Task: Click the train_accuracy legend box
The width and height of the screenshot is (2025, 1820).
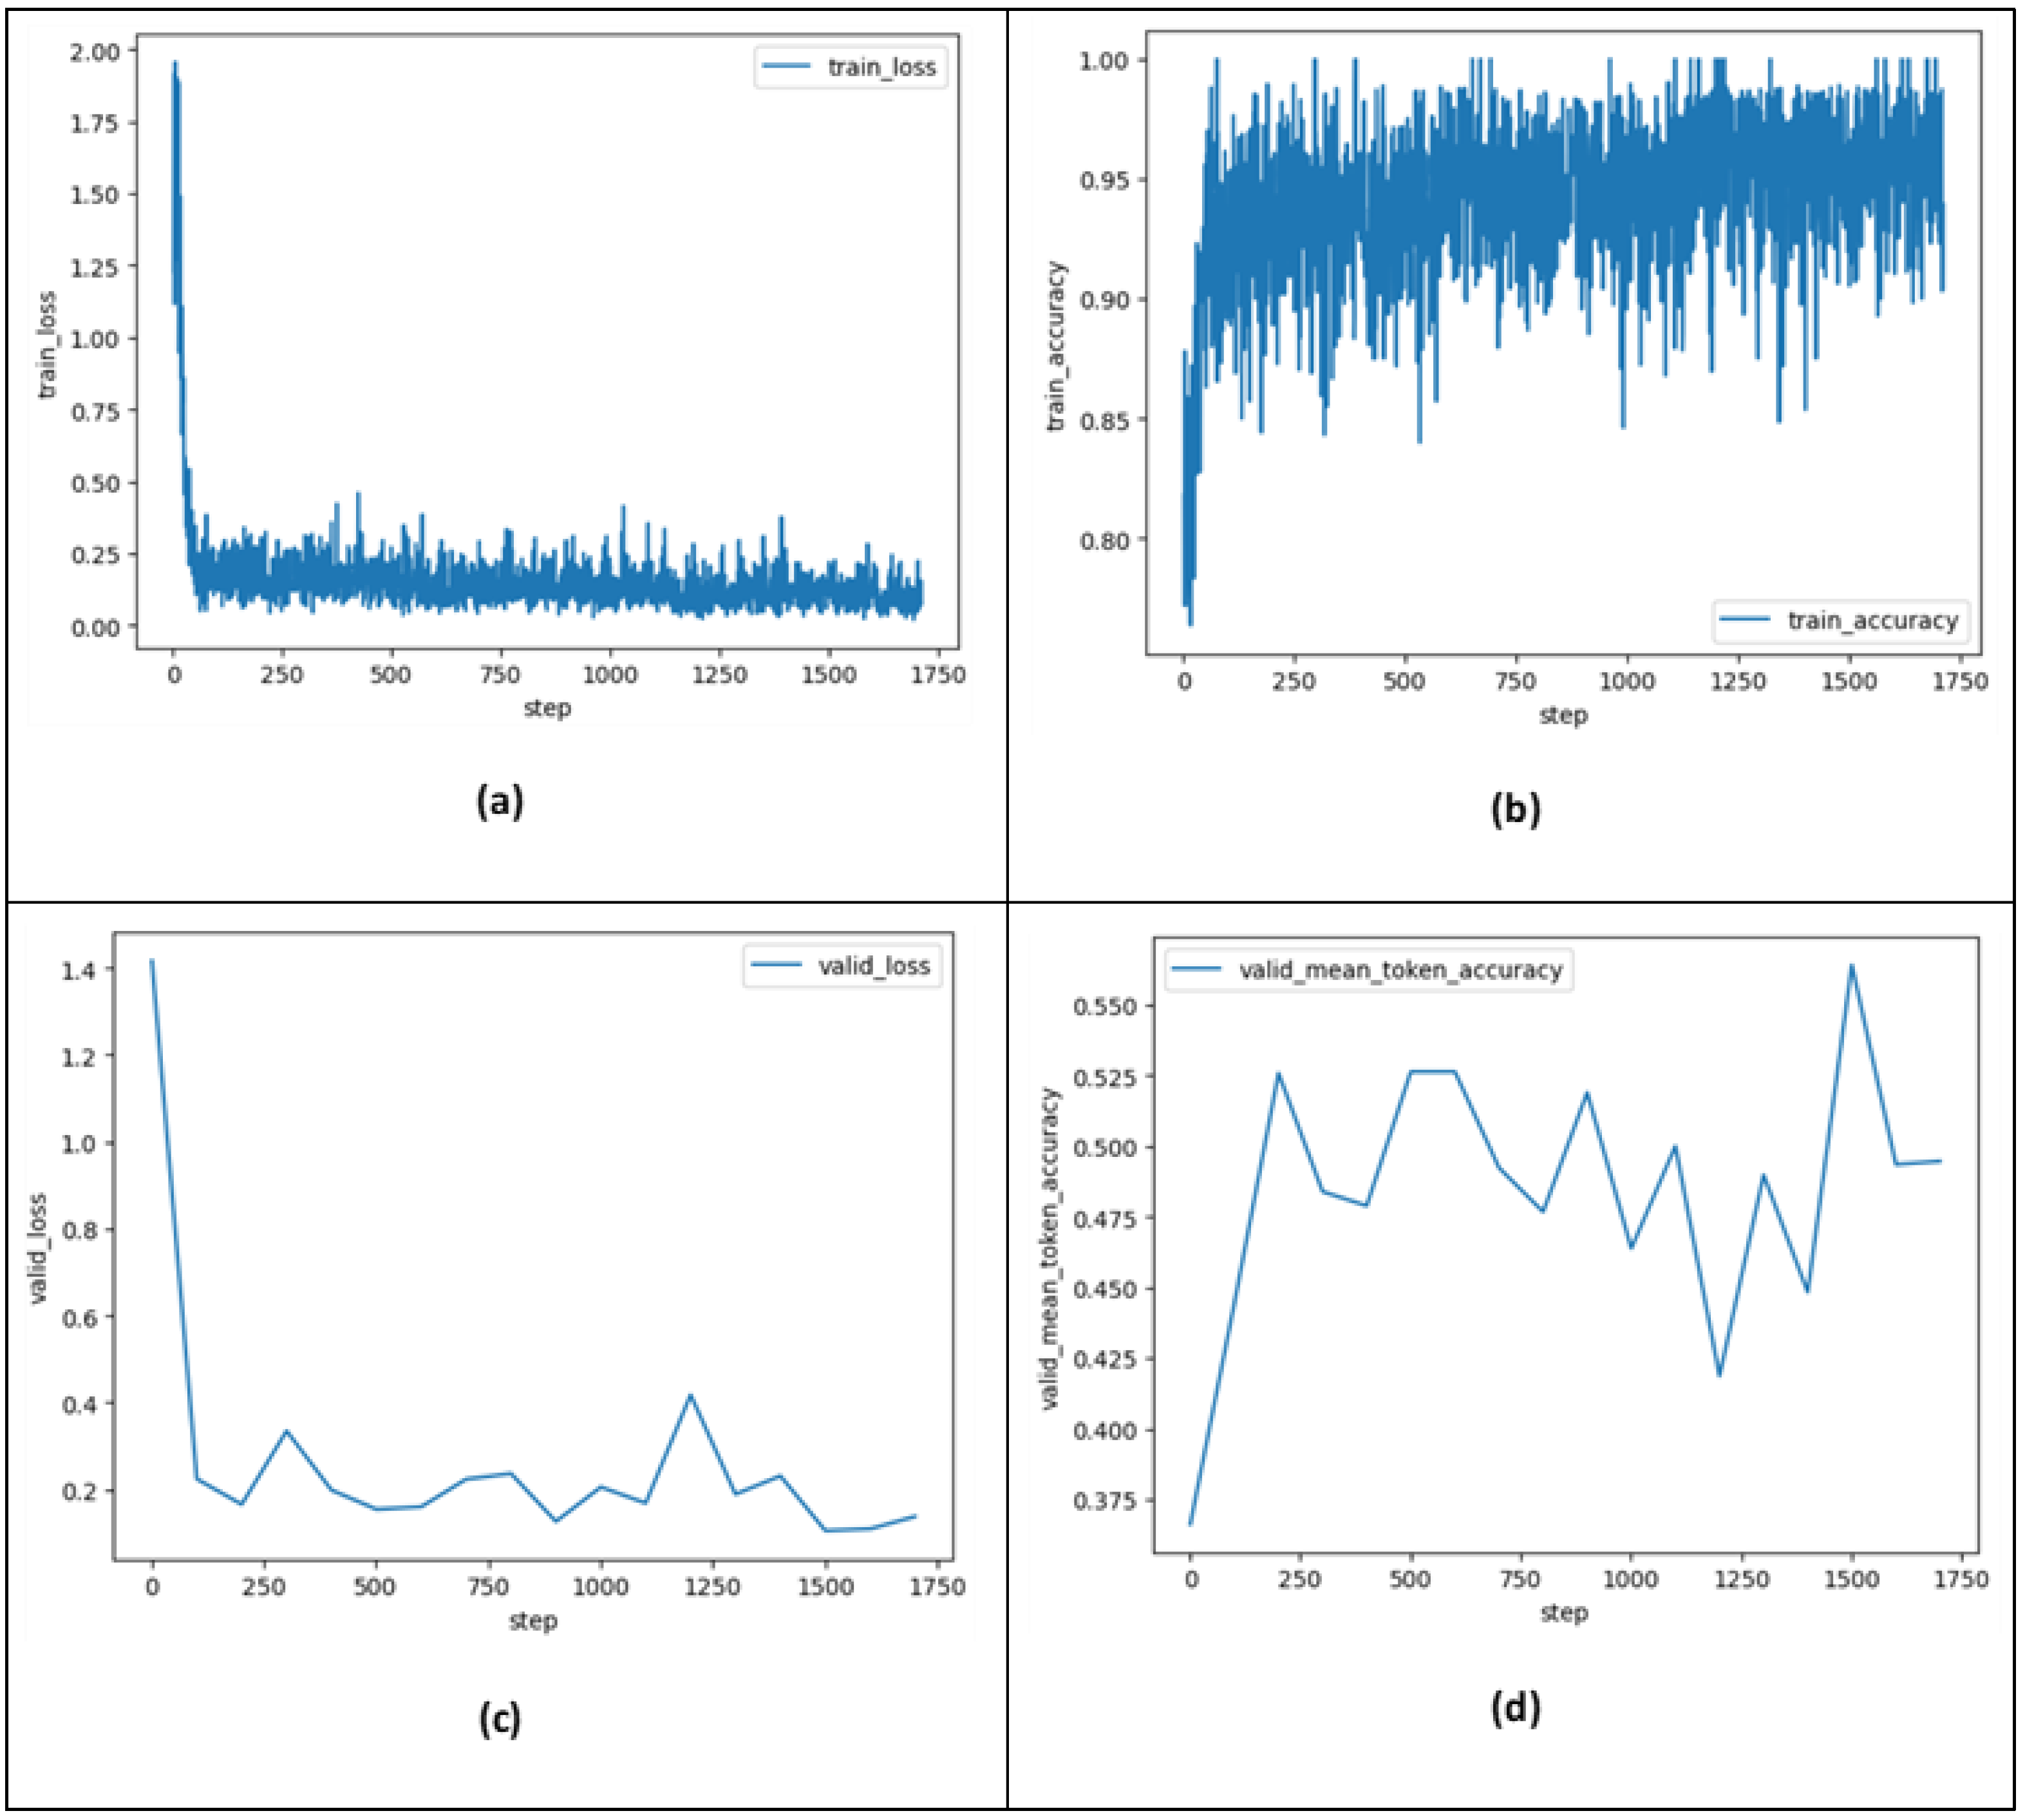Action: point(1841,621)
